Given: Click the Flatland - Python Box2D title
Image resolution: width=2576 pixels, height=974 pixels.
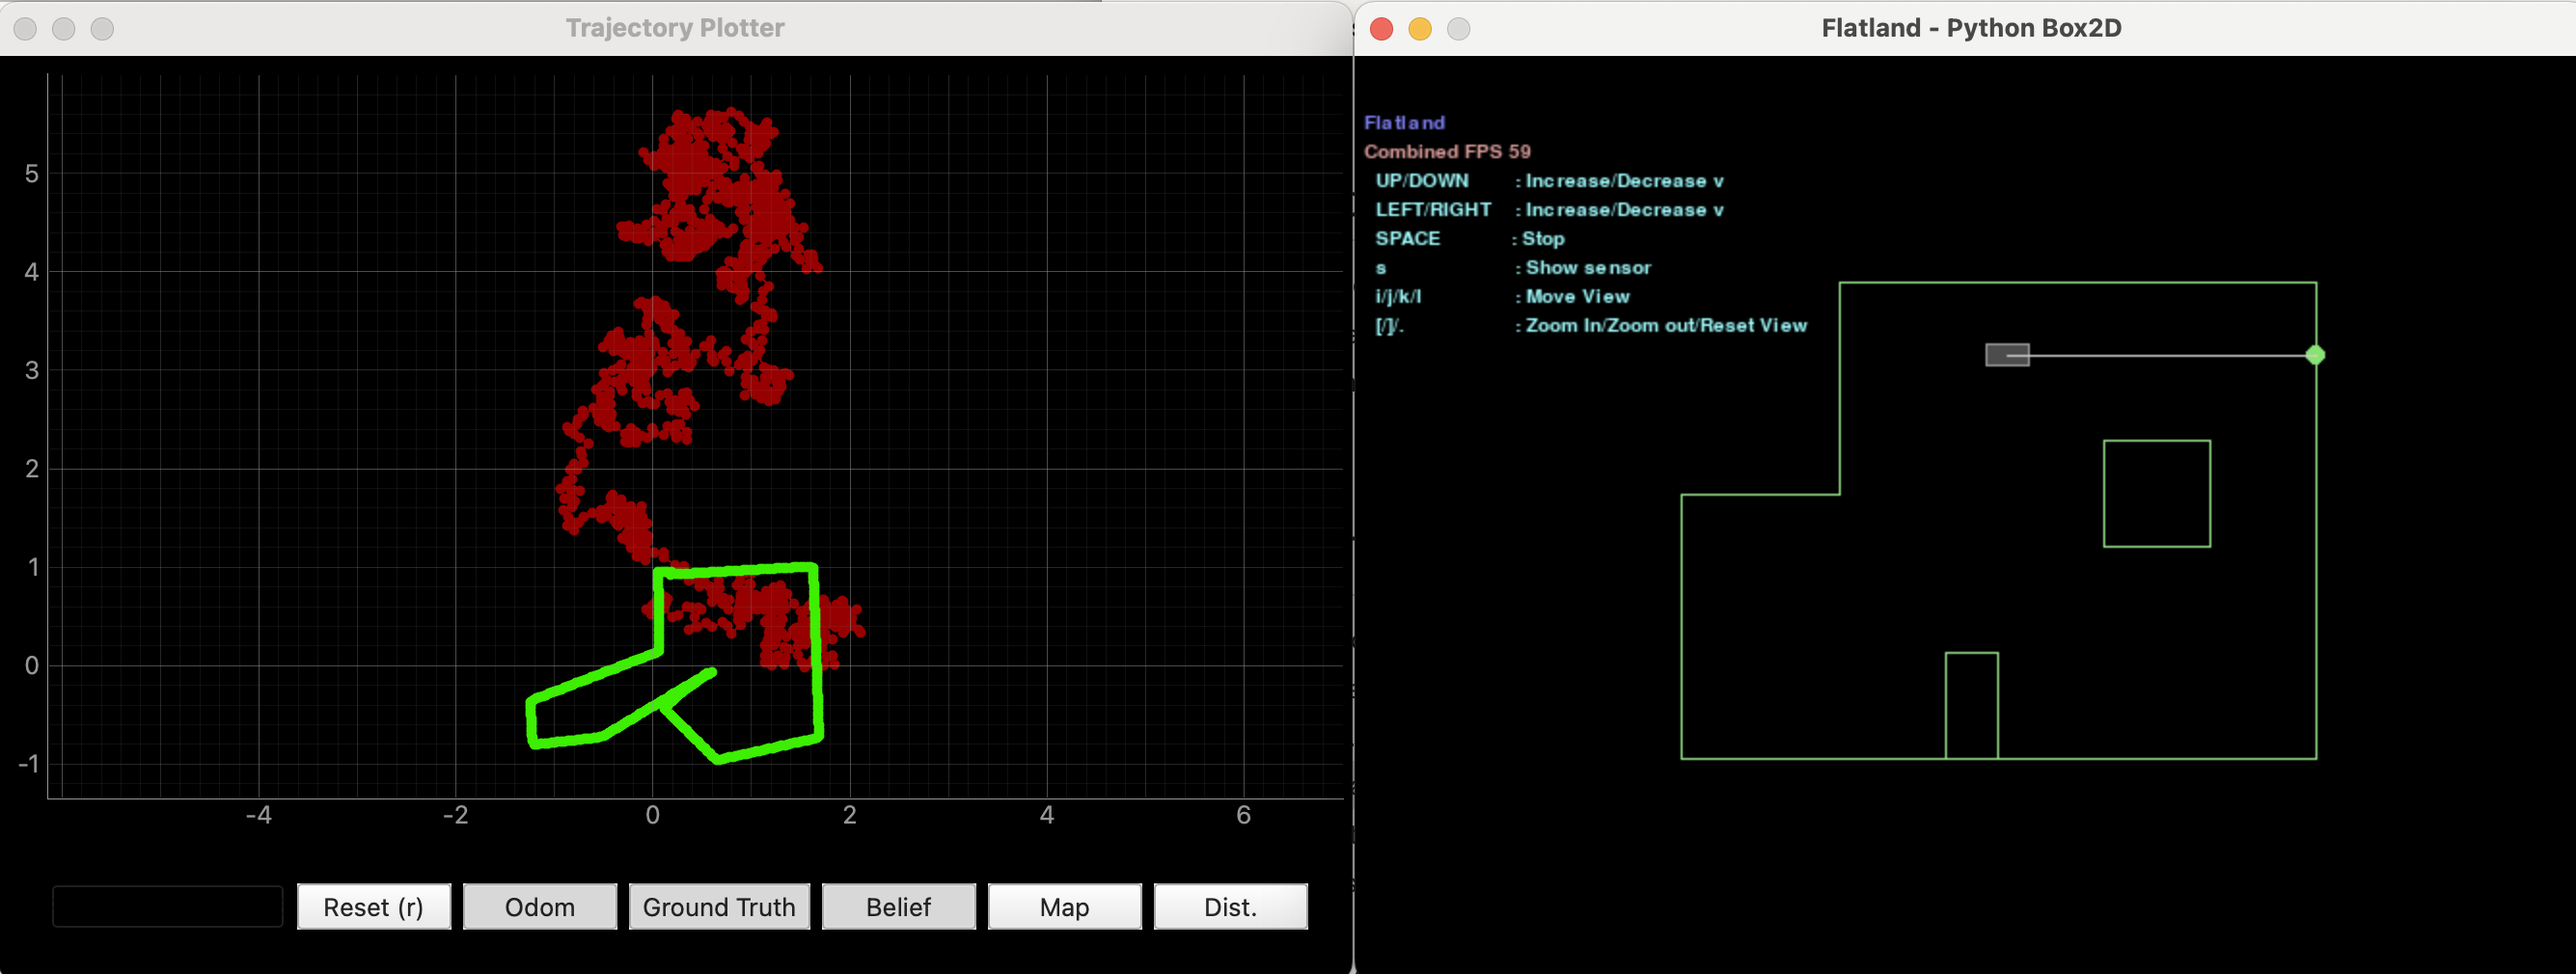Looking at the screenshot, I should pos(1971,28).
